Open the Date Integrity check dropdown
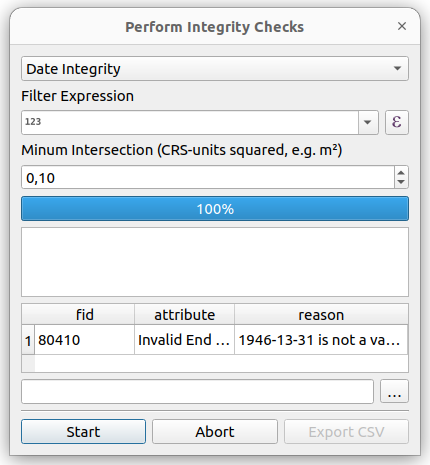This screenshot has width=430, height=465. [215, 69]
